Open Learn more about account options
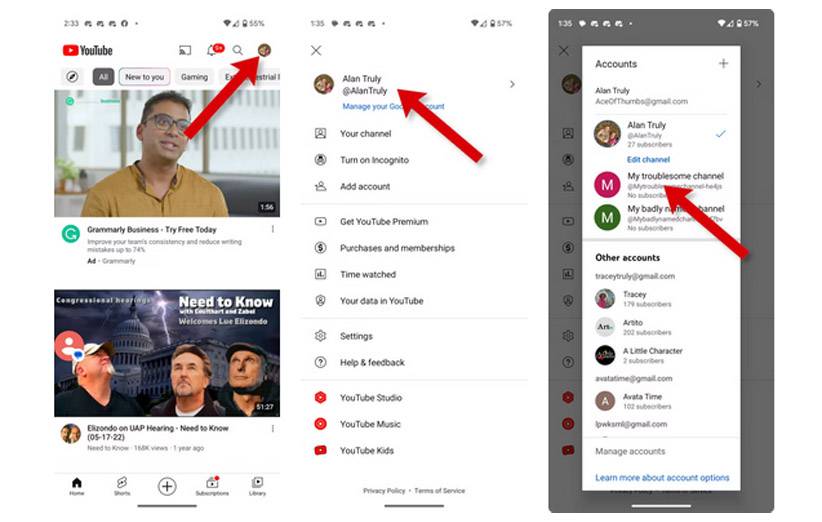Image resolution: width=822 pixels, height=522 pixels. tap(662, 477)
